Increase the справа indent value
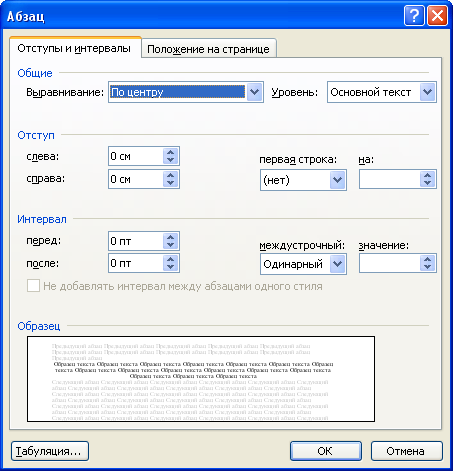This screenshot has width=453, height=471. (171, 175)
